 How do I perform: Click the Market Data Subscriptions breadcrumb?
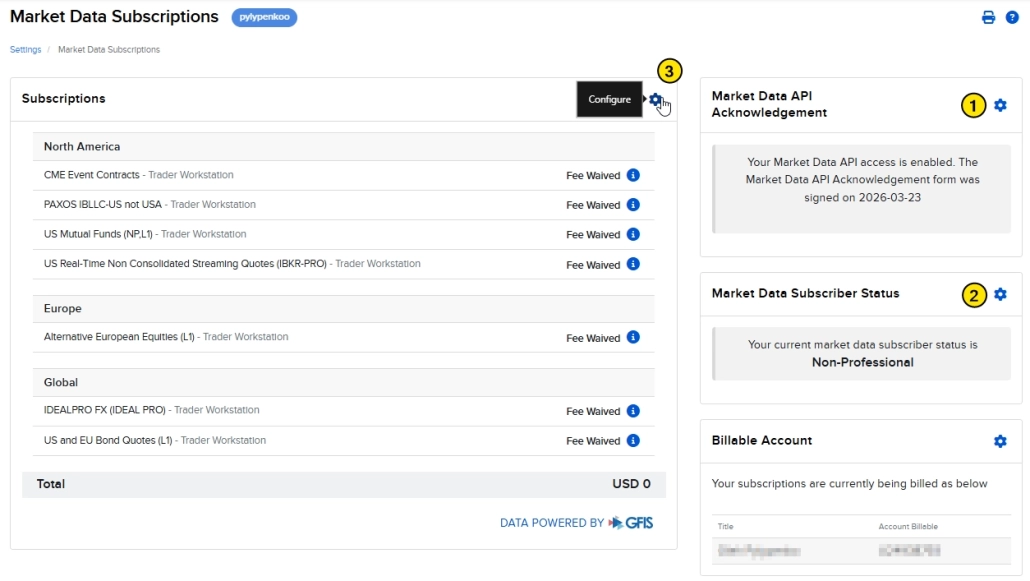pos(110,49)
